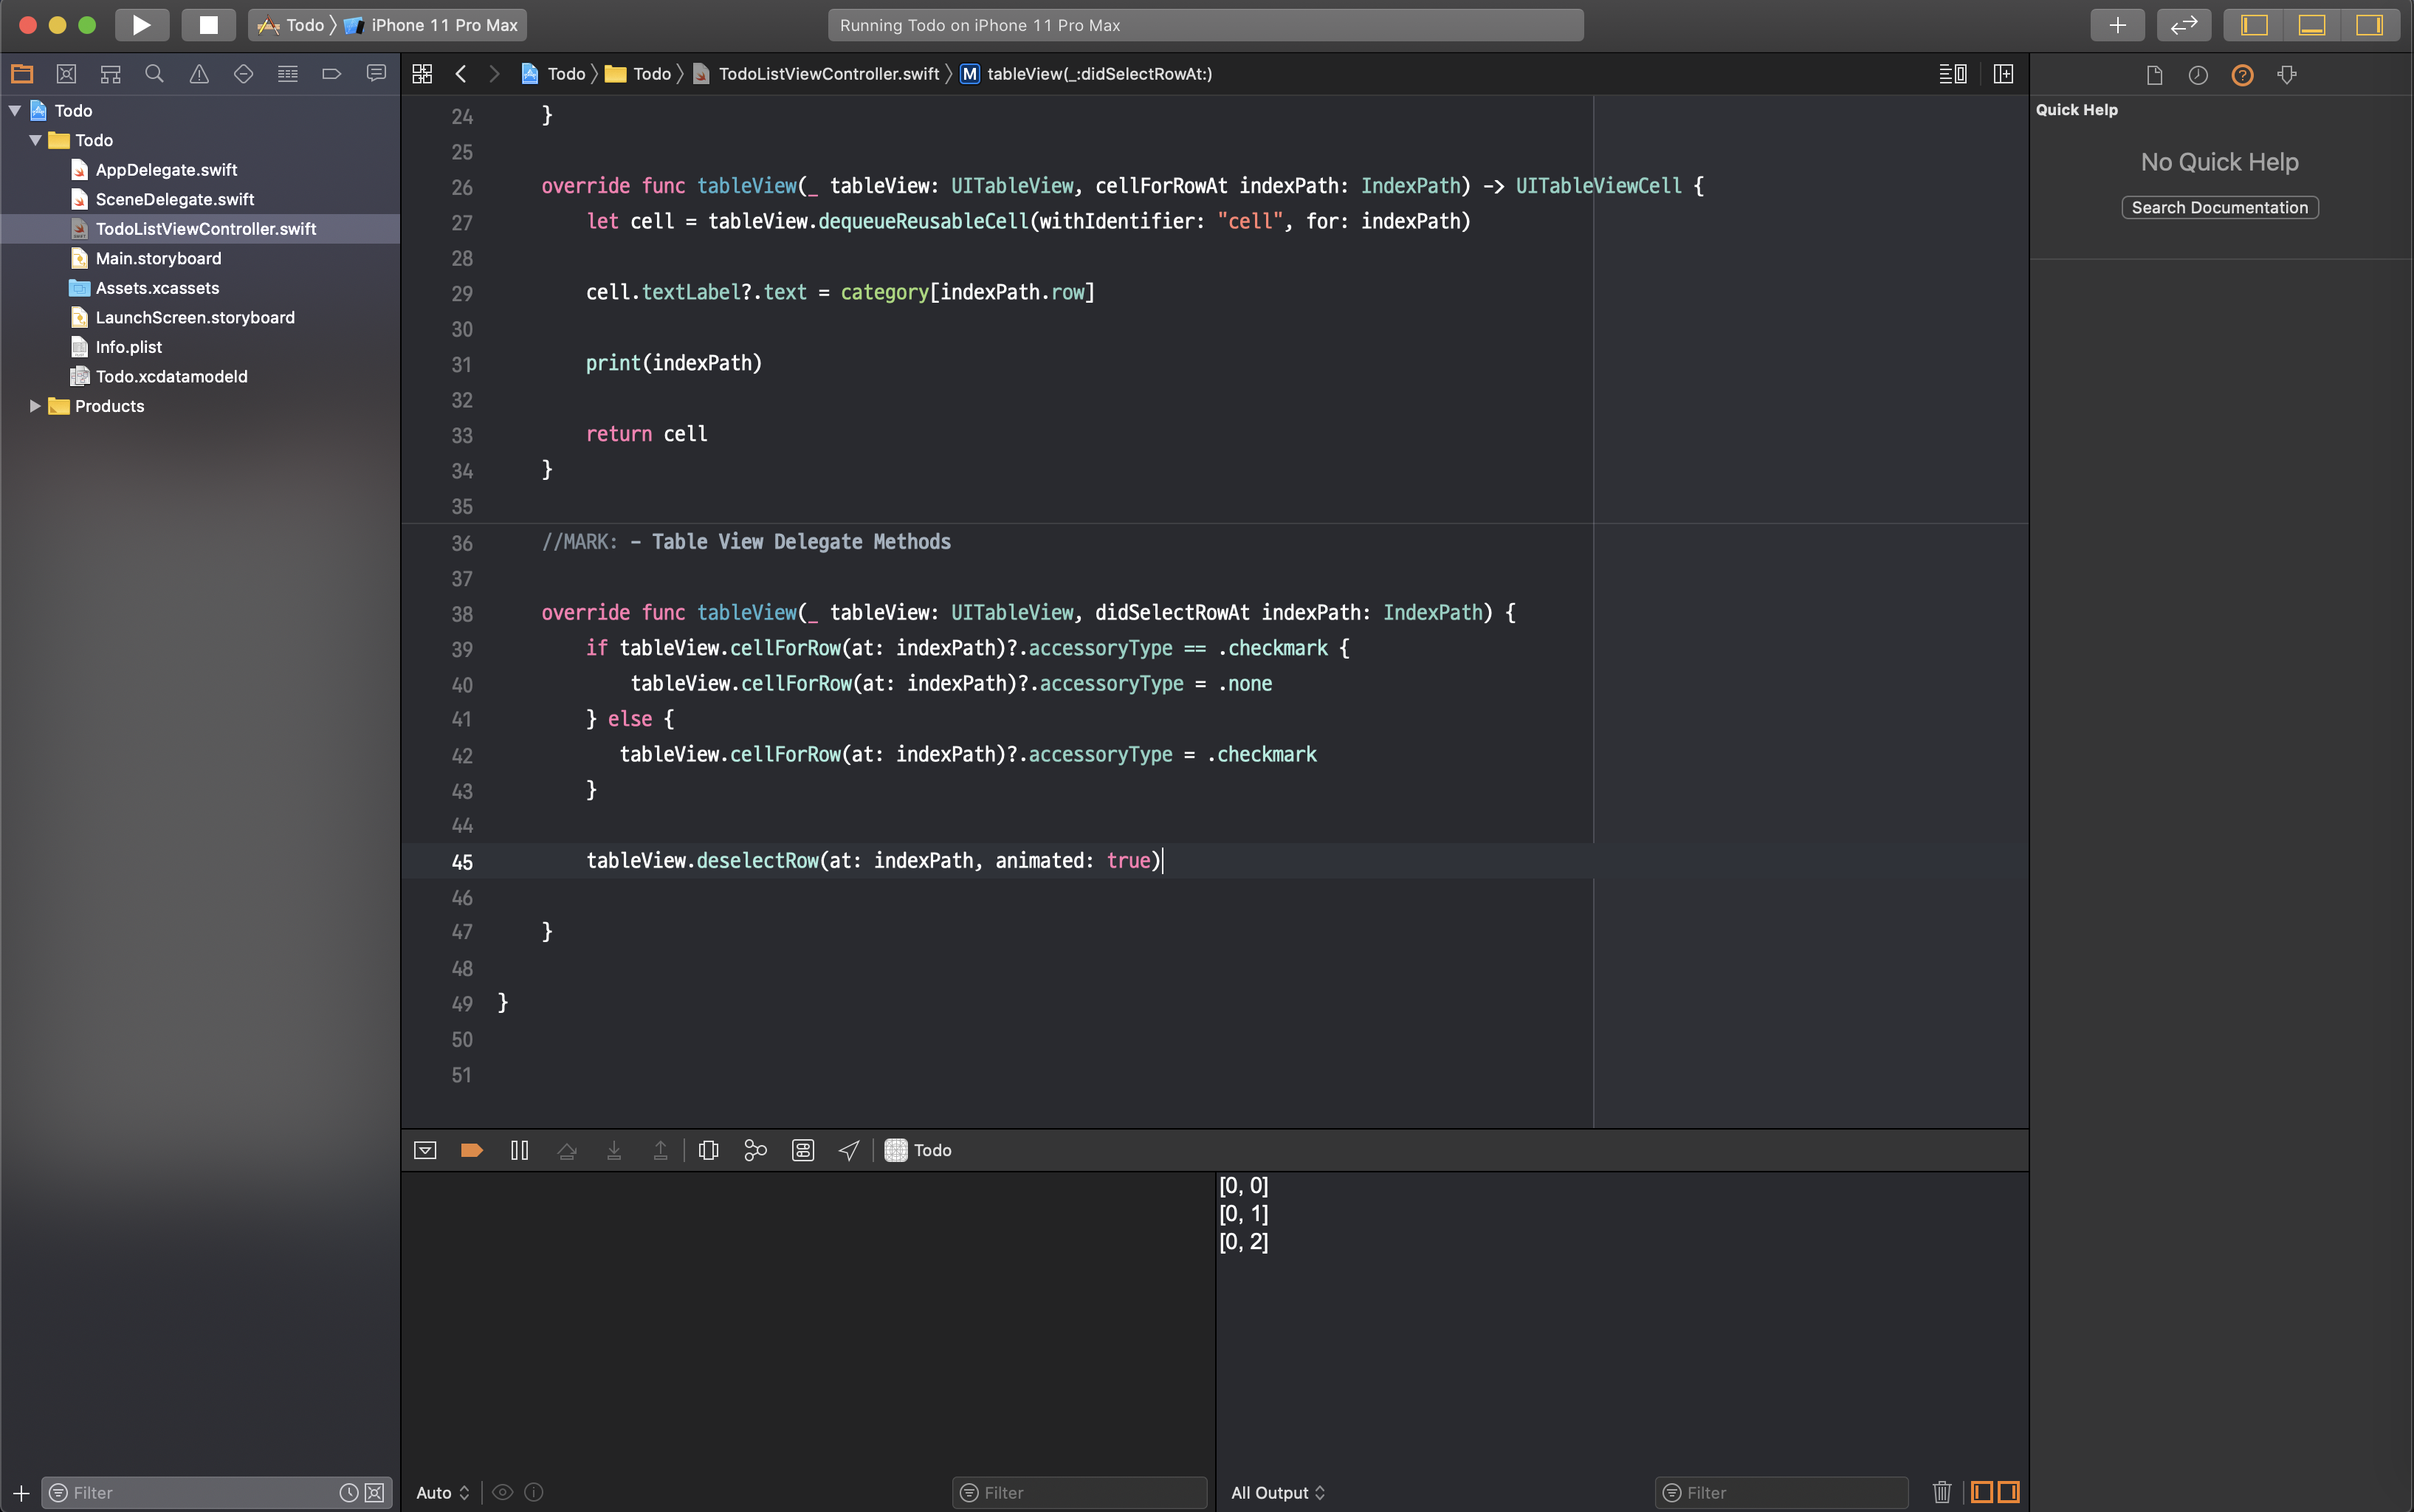
Task: Click the Search Documentation button
Action: coord(2219,207)
